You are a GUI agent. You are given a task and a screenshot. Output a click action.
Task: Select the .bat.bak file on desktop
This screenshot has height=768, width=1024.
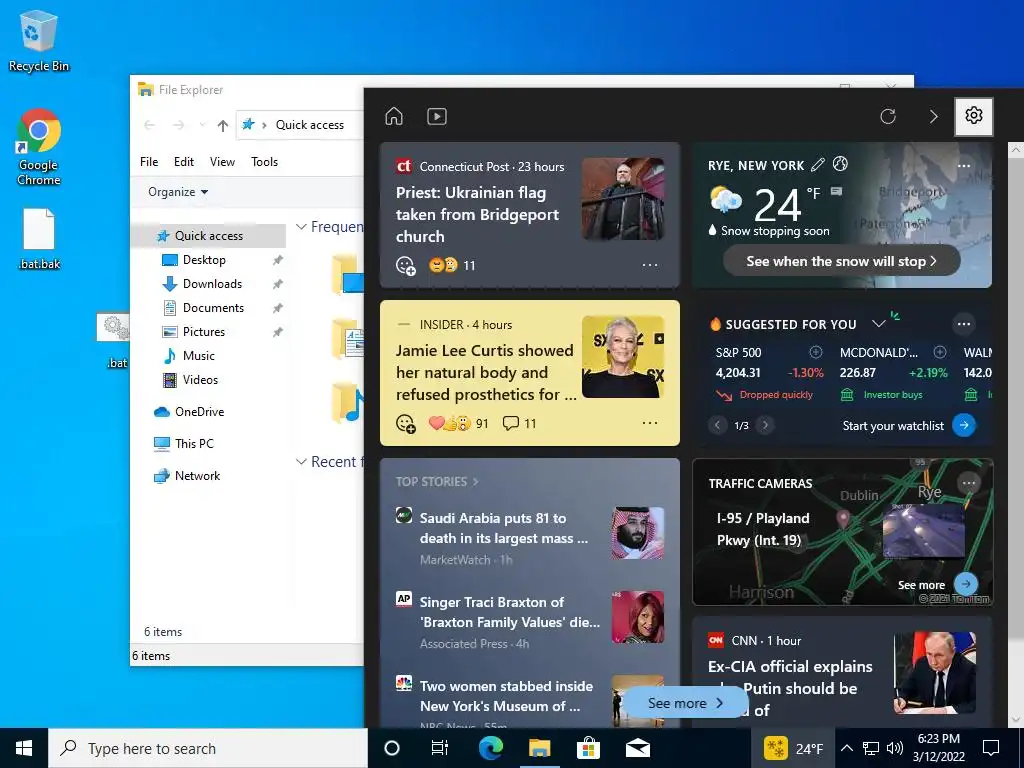point(39,239)
